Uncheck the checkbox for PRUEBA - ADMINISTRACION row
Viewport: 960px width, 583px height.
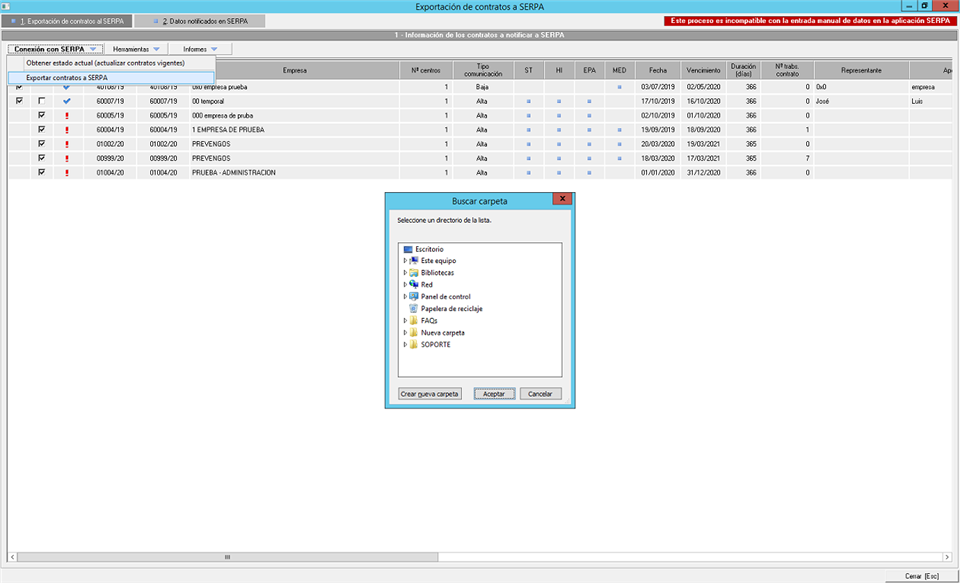pos(41,172)
